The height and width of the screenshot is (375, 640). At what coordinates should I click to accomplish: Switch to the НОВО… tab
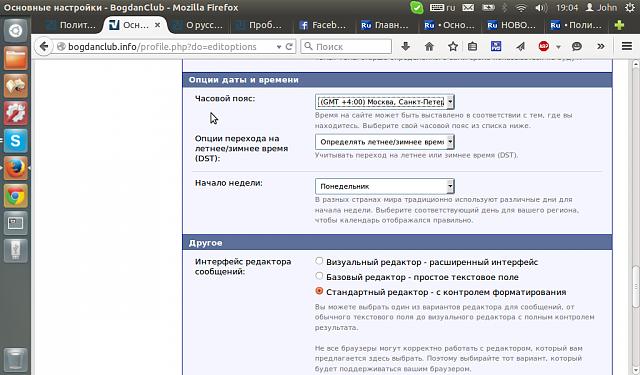coord(513,25)
